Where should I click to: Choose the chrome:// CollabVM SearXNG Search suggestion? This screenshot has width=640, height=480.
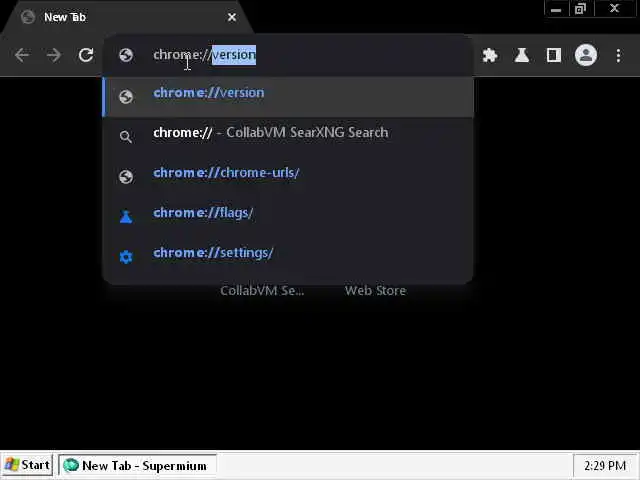click(288, 137)
